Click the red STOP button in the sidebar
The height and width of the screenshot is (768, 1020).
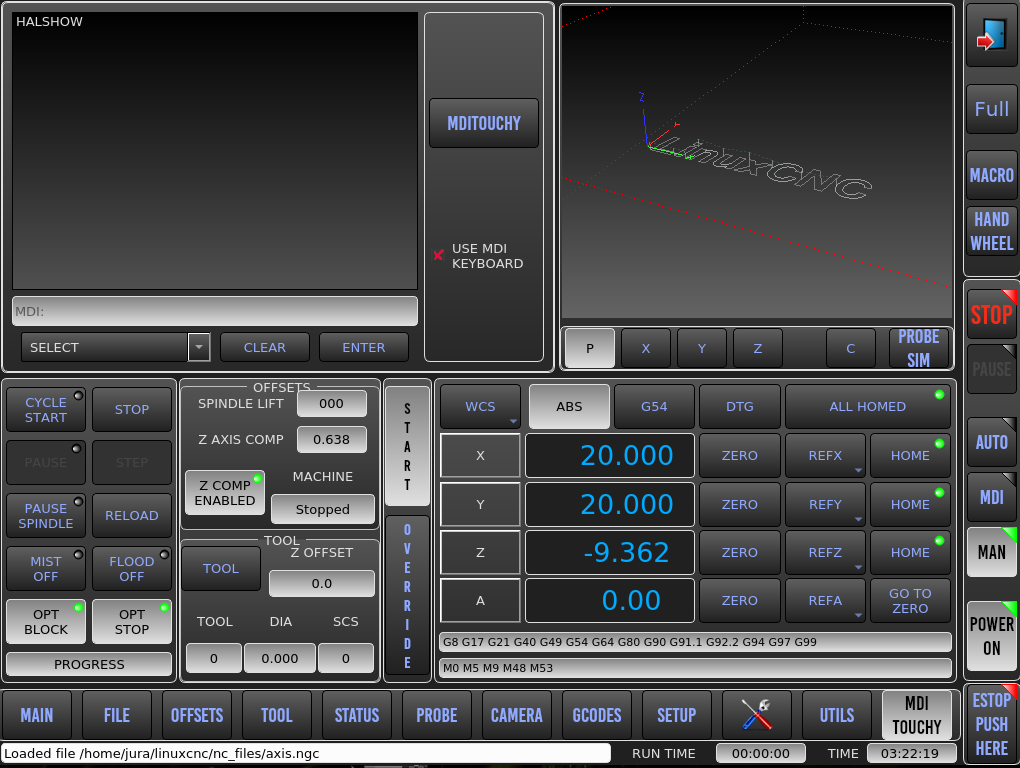tap(991, 314)
